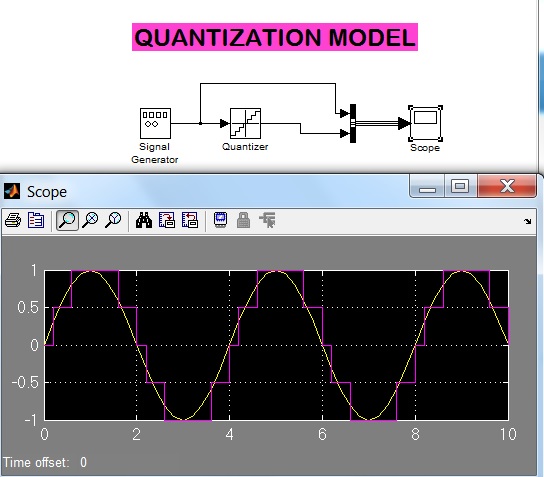Click Restore saved axes settings icon
Viewport: 544px width, 477px height.
point(190,220)
